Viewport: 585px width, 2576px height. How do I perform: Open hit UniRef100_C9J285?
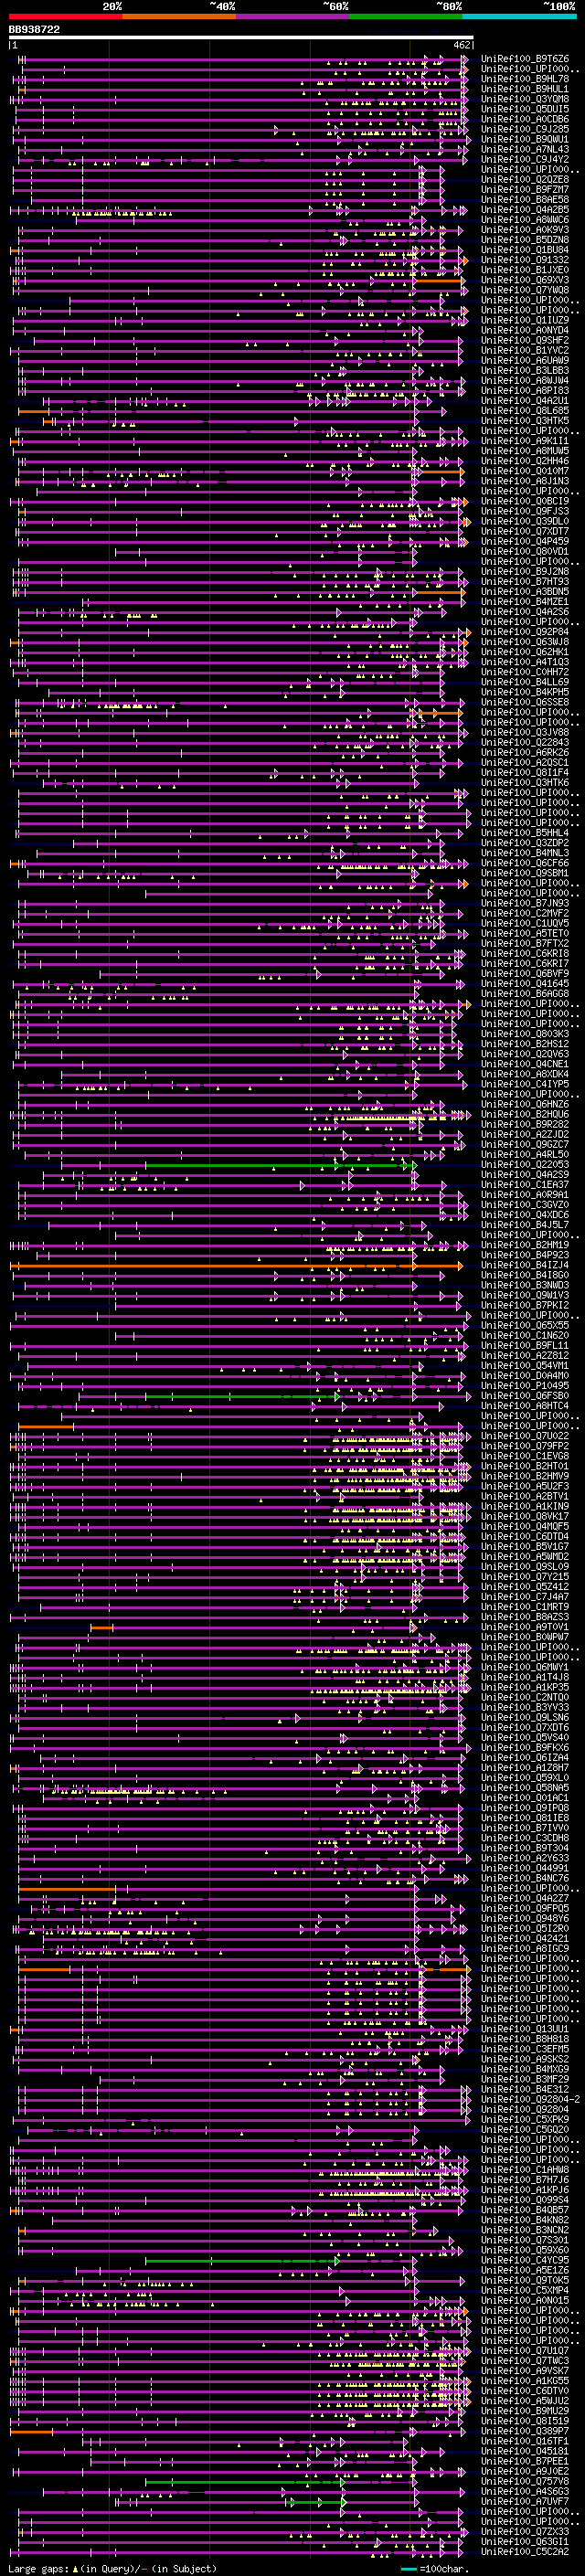point(524,129)
